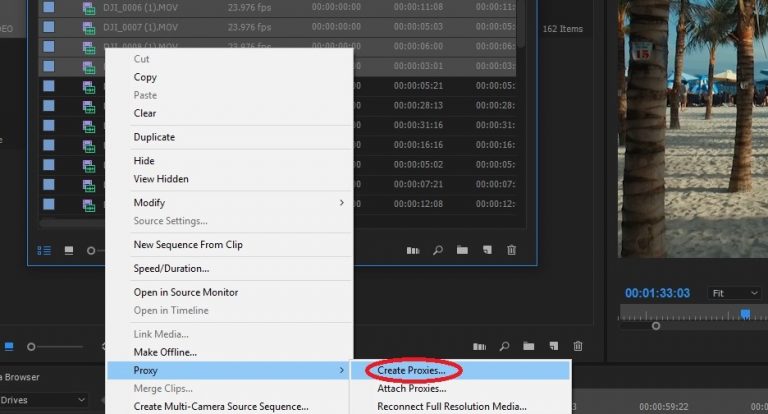The image size is (768, 414).
Task: Click the label color box of DJI_0006 (1).MOV
Action: point(47,7)
